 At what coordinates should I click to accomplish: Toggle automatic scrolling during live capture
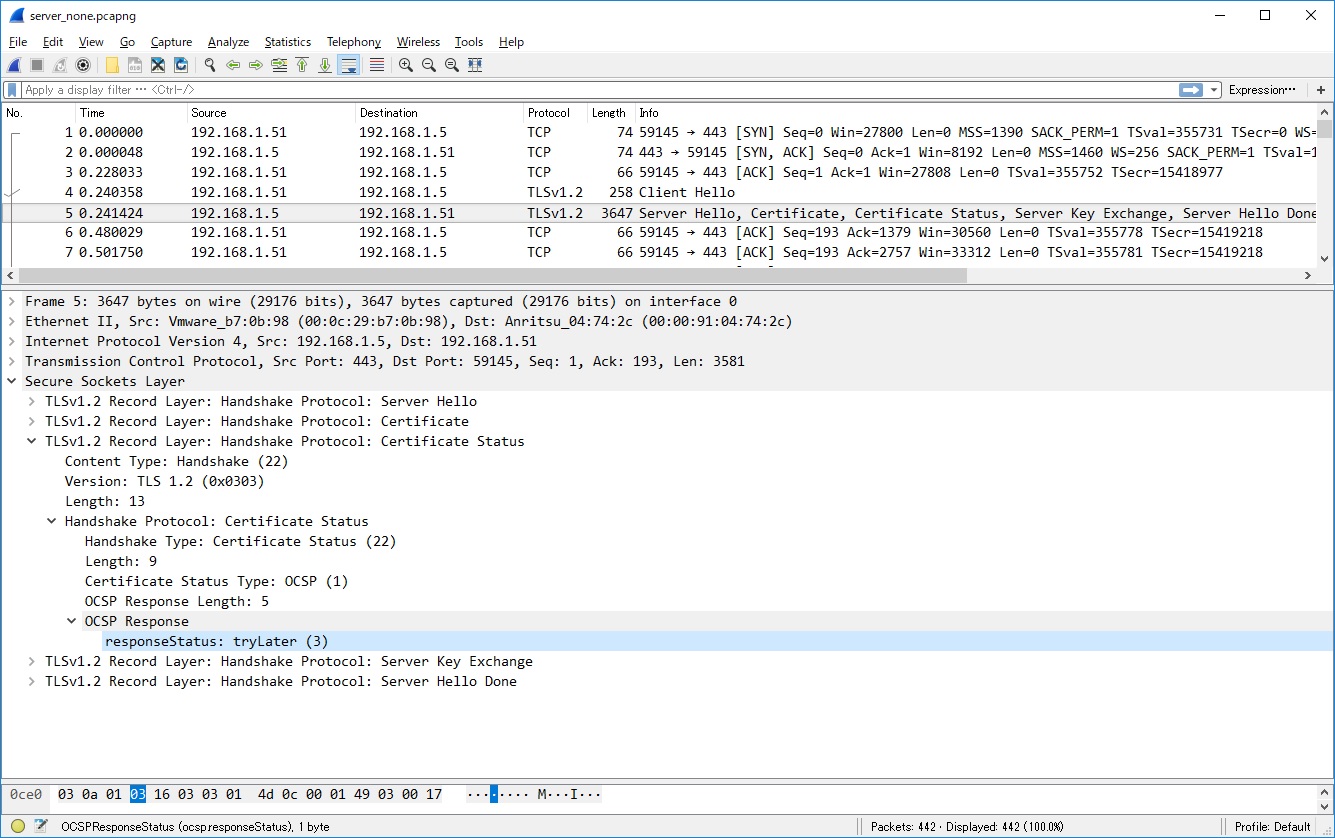[348, 64]
